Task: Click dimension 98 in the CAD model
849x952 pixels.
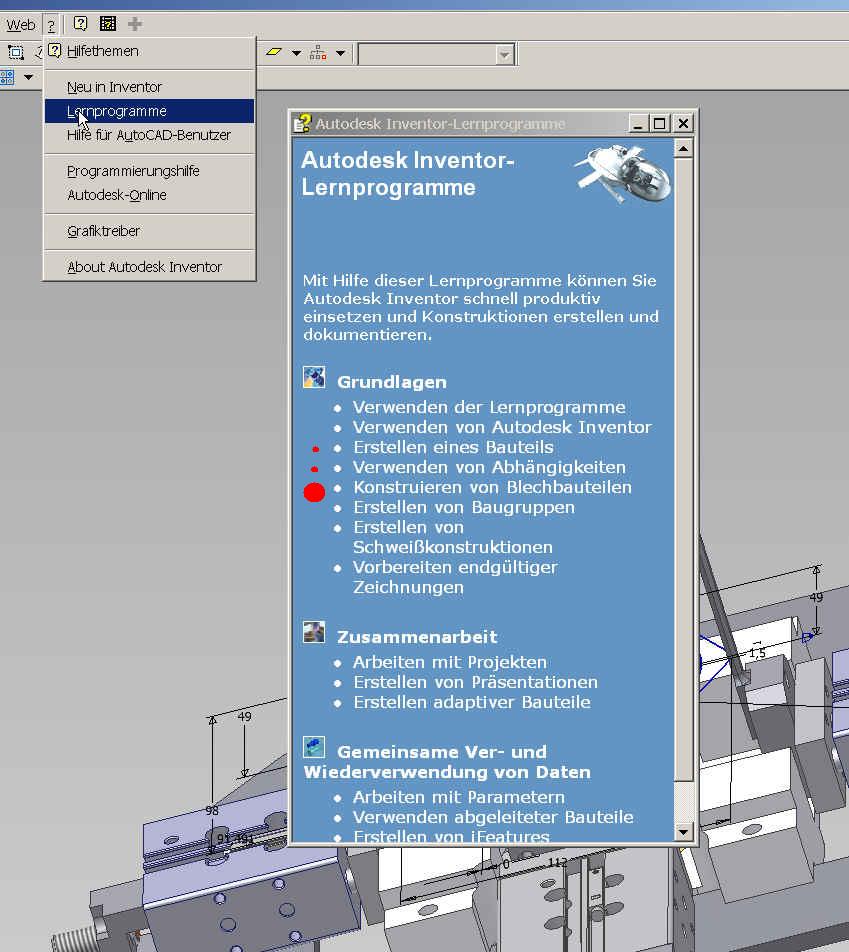Action: pos(211,811)
